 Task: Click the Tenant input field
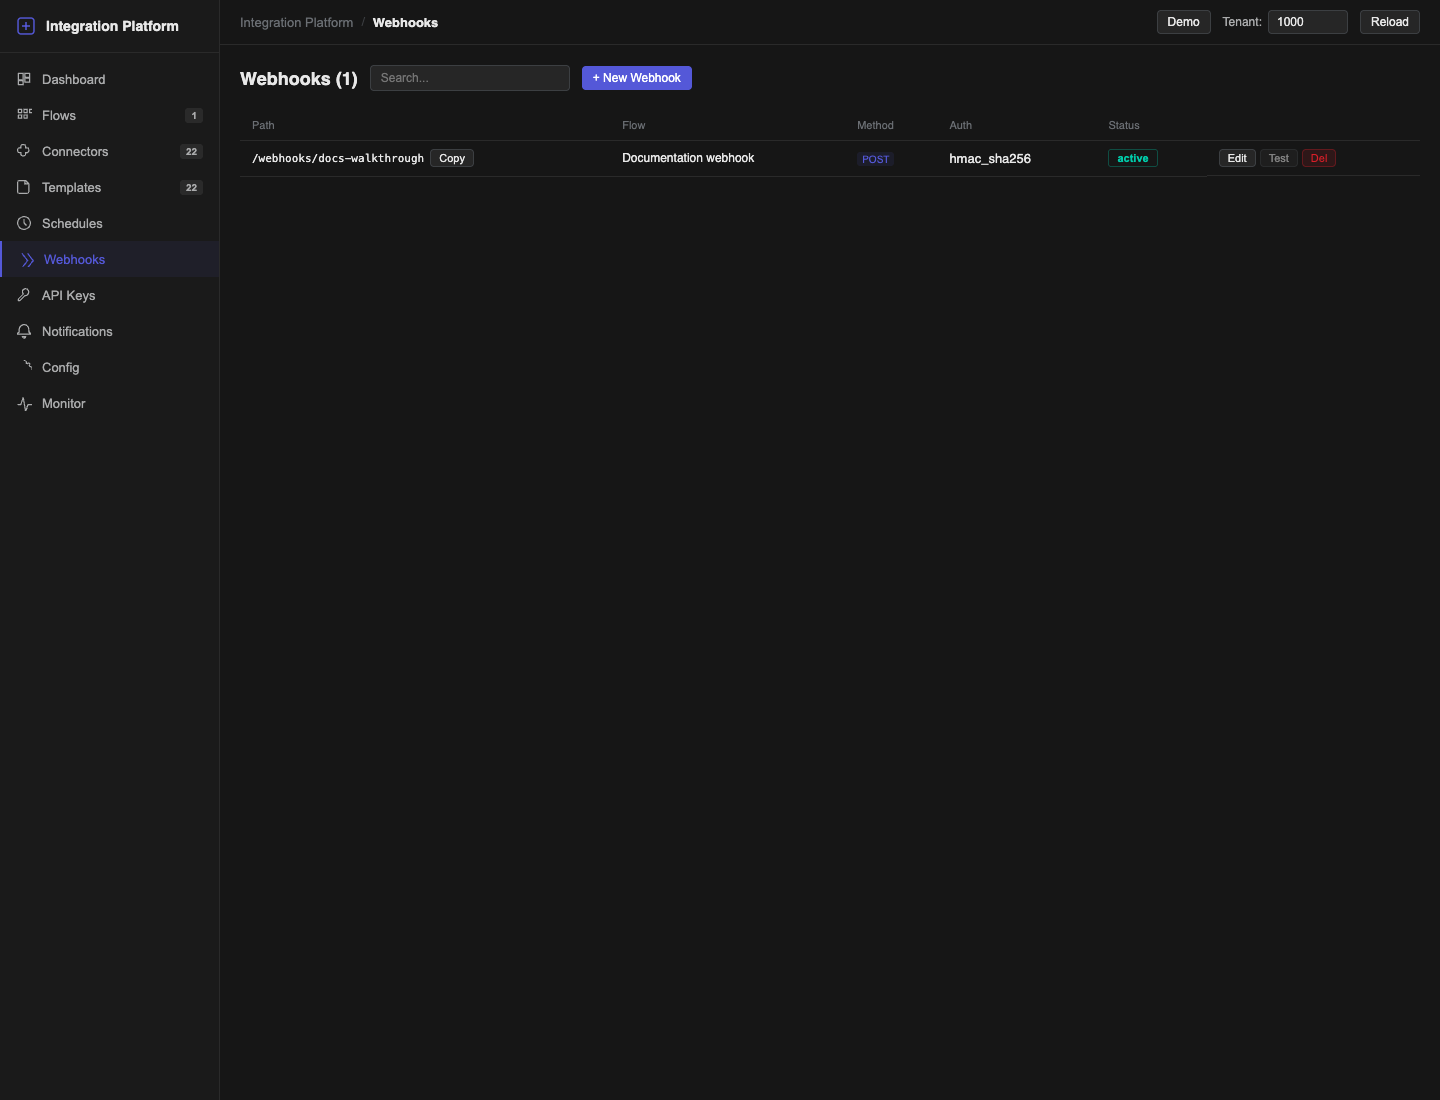1308,22
